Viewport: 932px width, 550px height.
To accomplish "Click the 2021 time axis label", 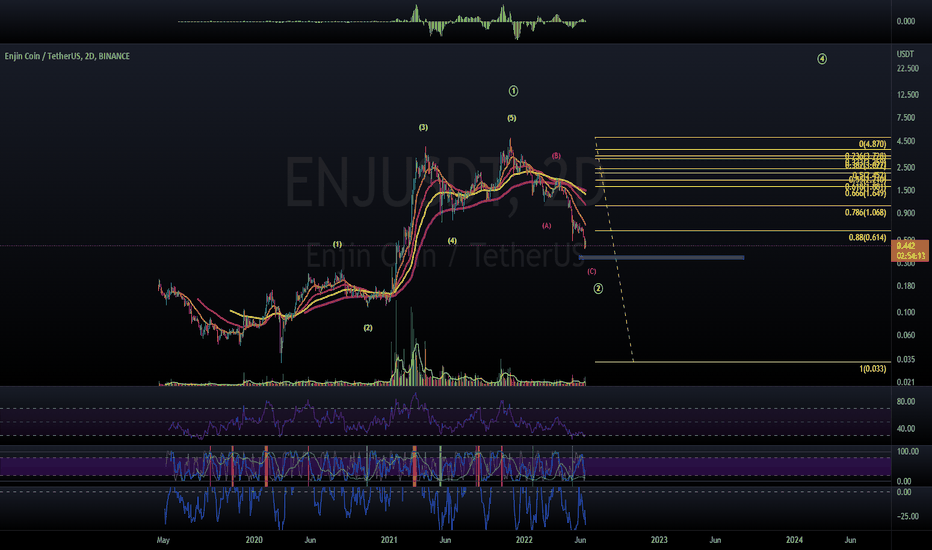I will [x=389, y=540].
